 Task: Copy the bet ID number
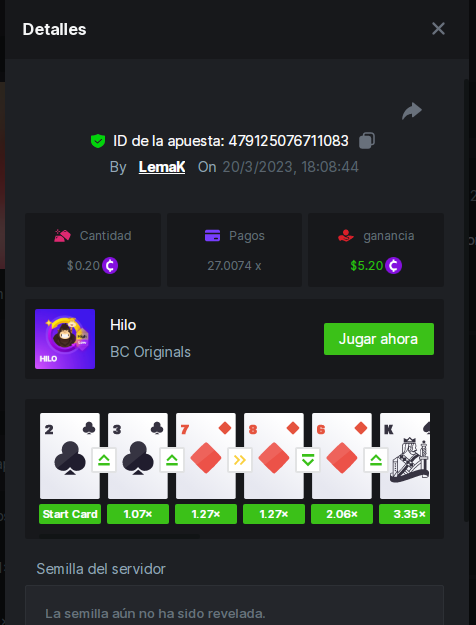[x=366, y=141]
